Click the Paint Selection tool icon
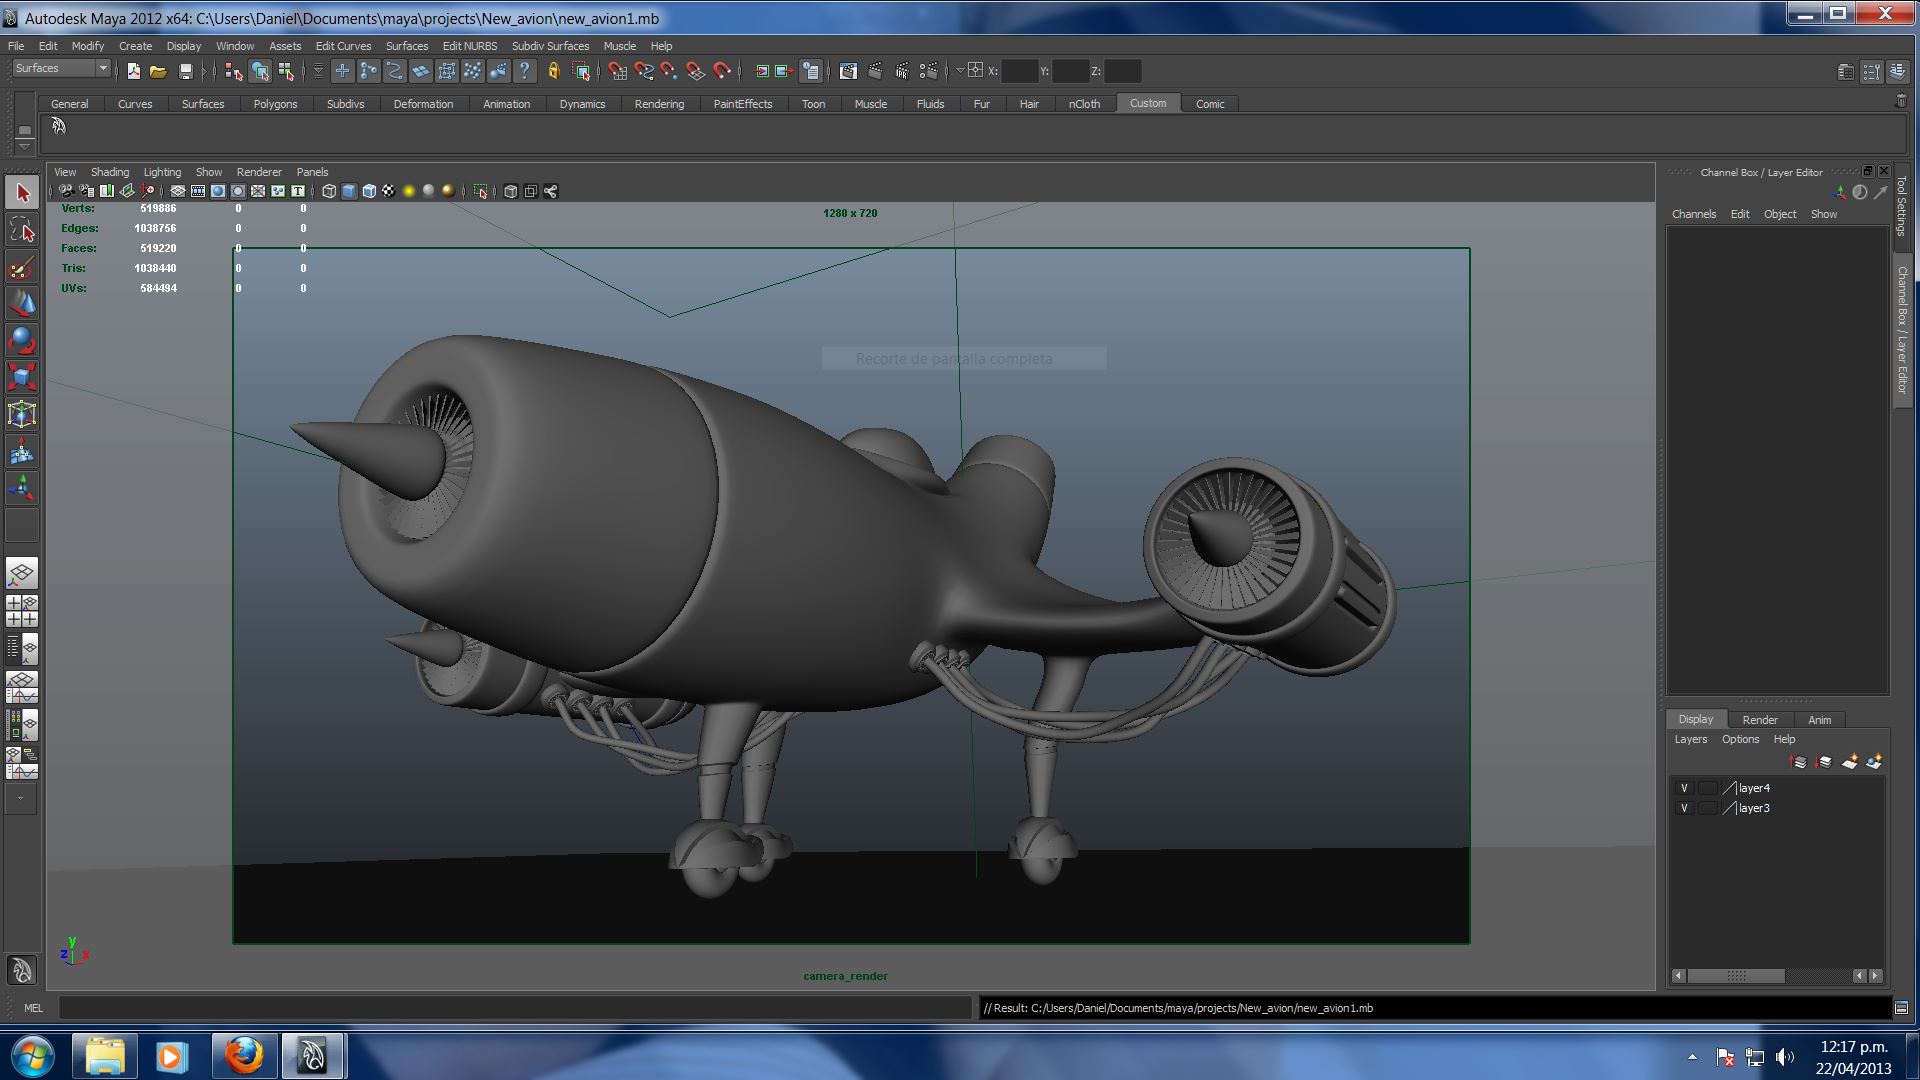Image resolution: width=1920 pixels, height=1080 pixels. click(22, 267)
